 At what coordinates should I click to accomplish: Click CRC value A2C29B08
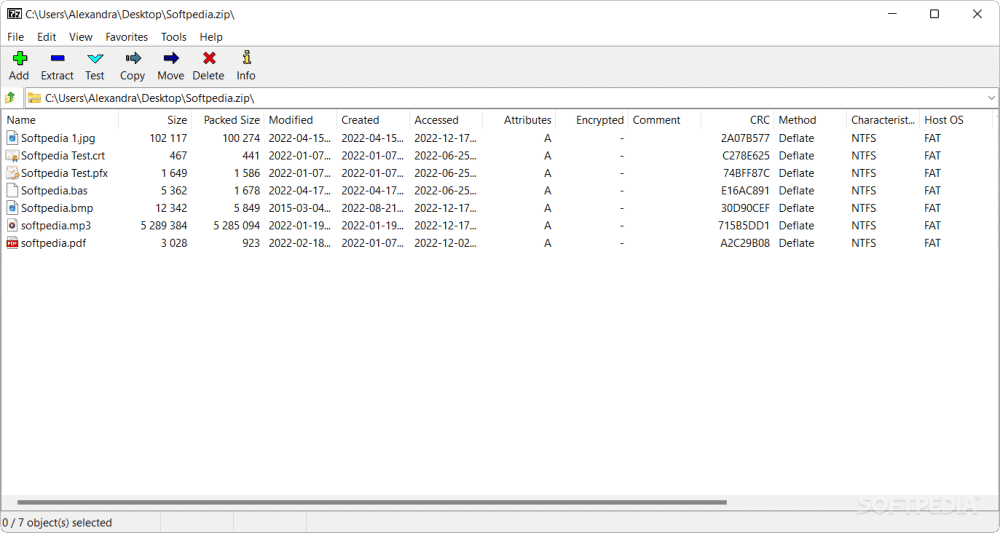745,243
